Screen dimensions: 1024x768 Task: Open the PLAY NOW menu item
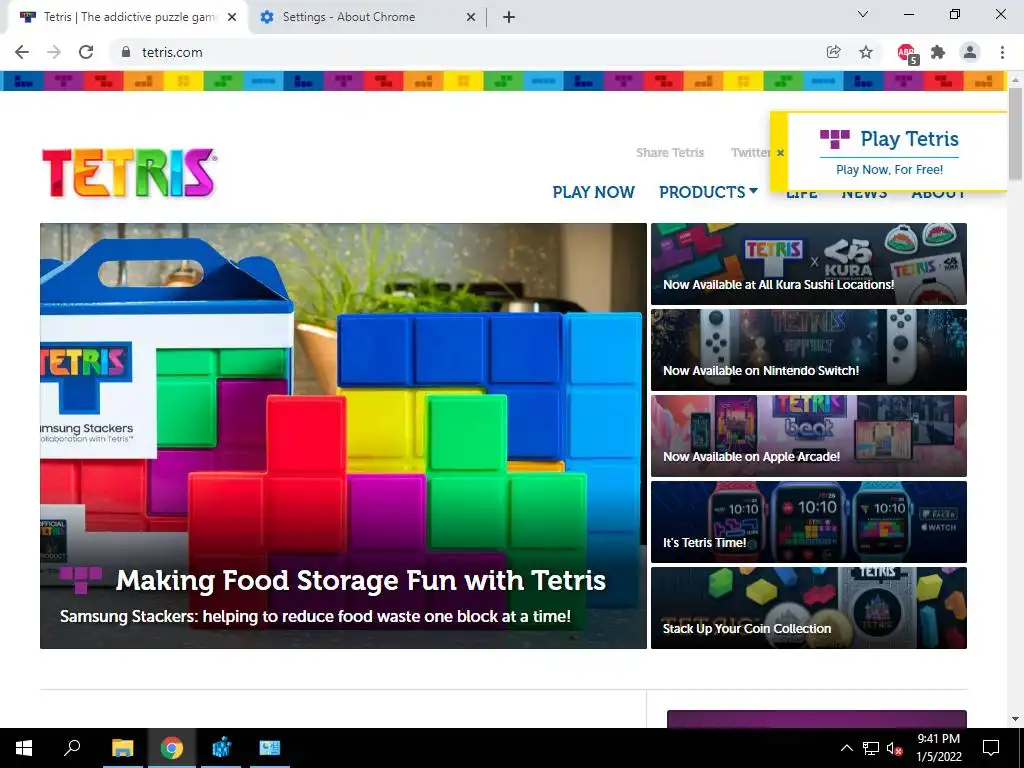(594, 192)
